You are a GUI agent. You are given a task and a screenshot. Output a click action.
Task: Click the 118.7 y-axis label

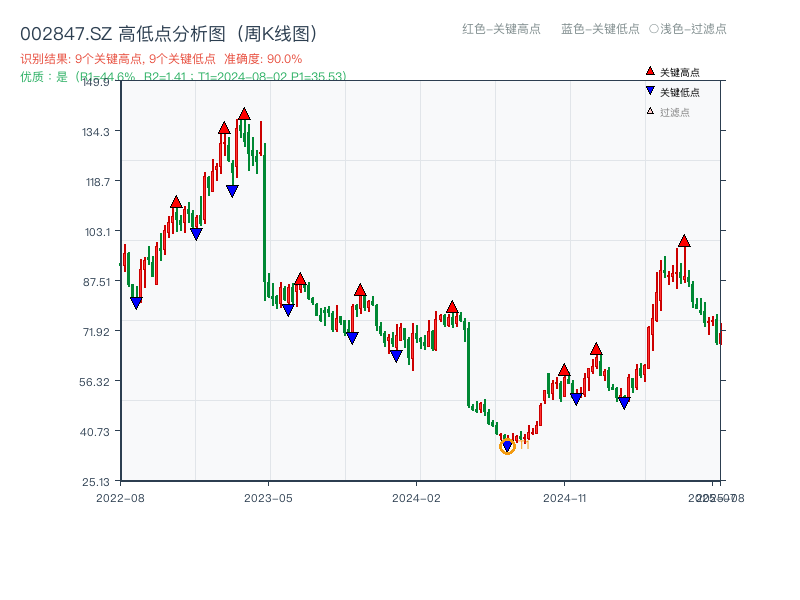coord(97,182)
